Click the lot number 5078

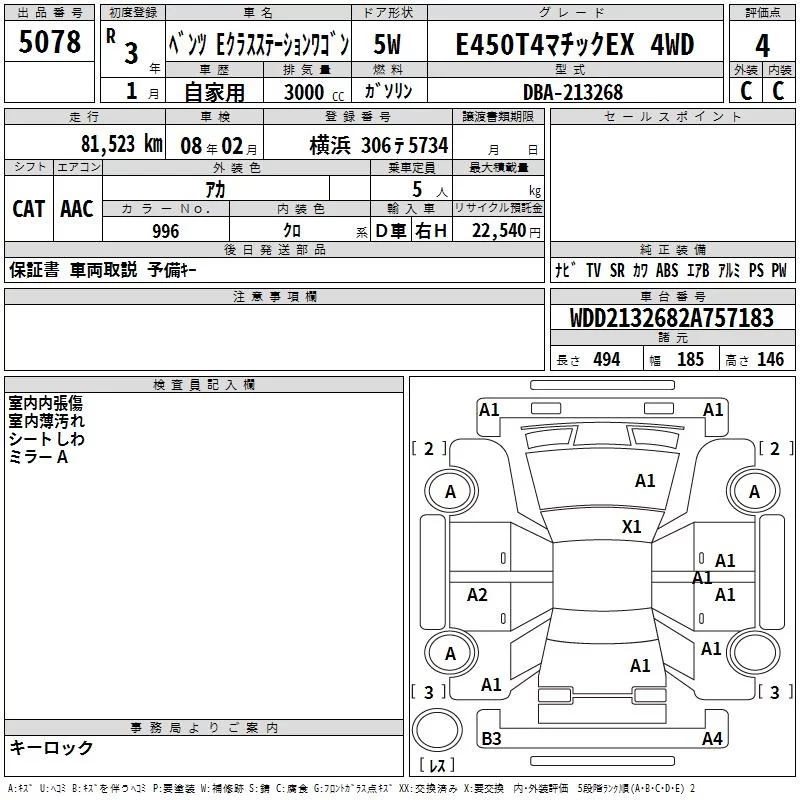click(50, 44)
